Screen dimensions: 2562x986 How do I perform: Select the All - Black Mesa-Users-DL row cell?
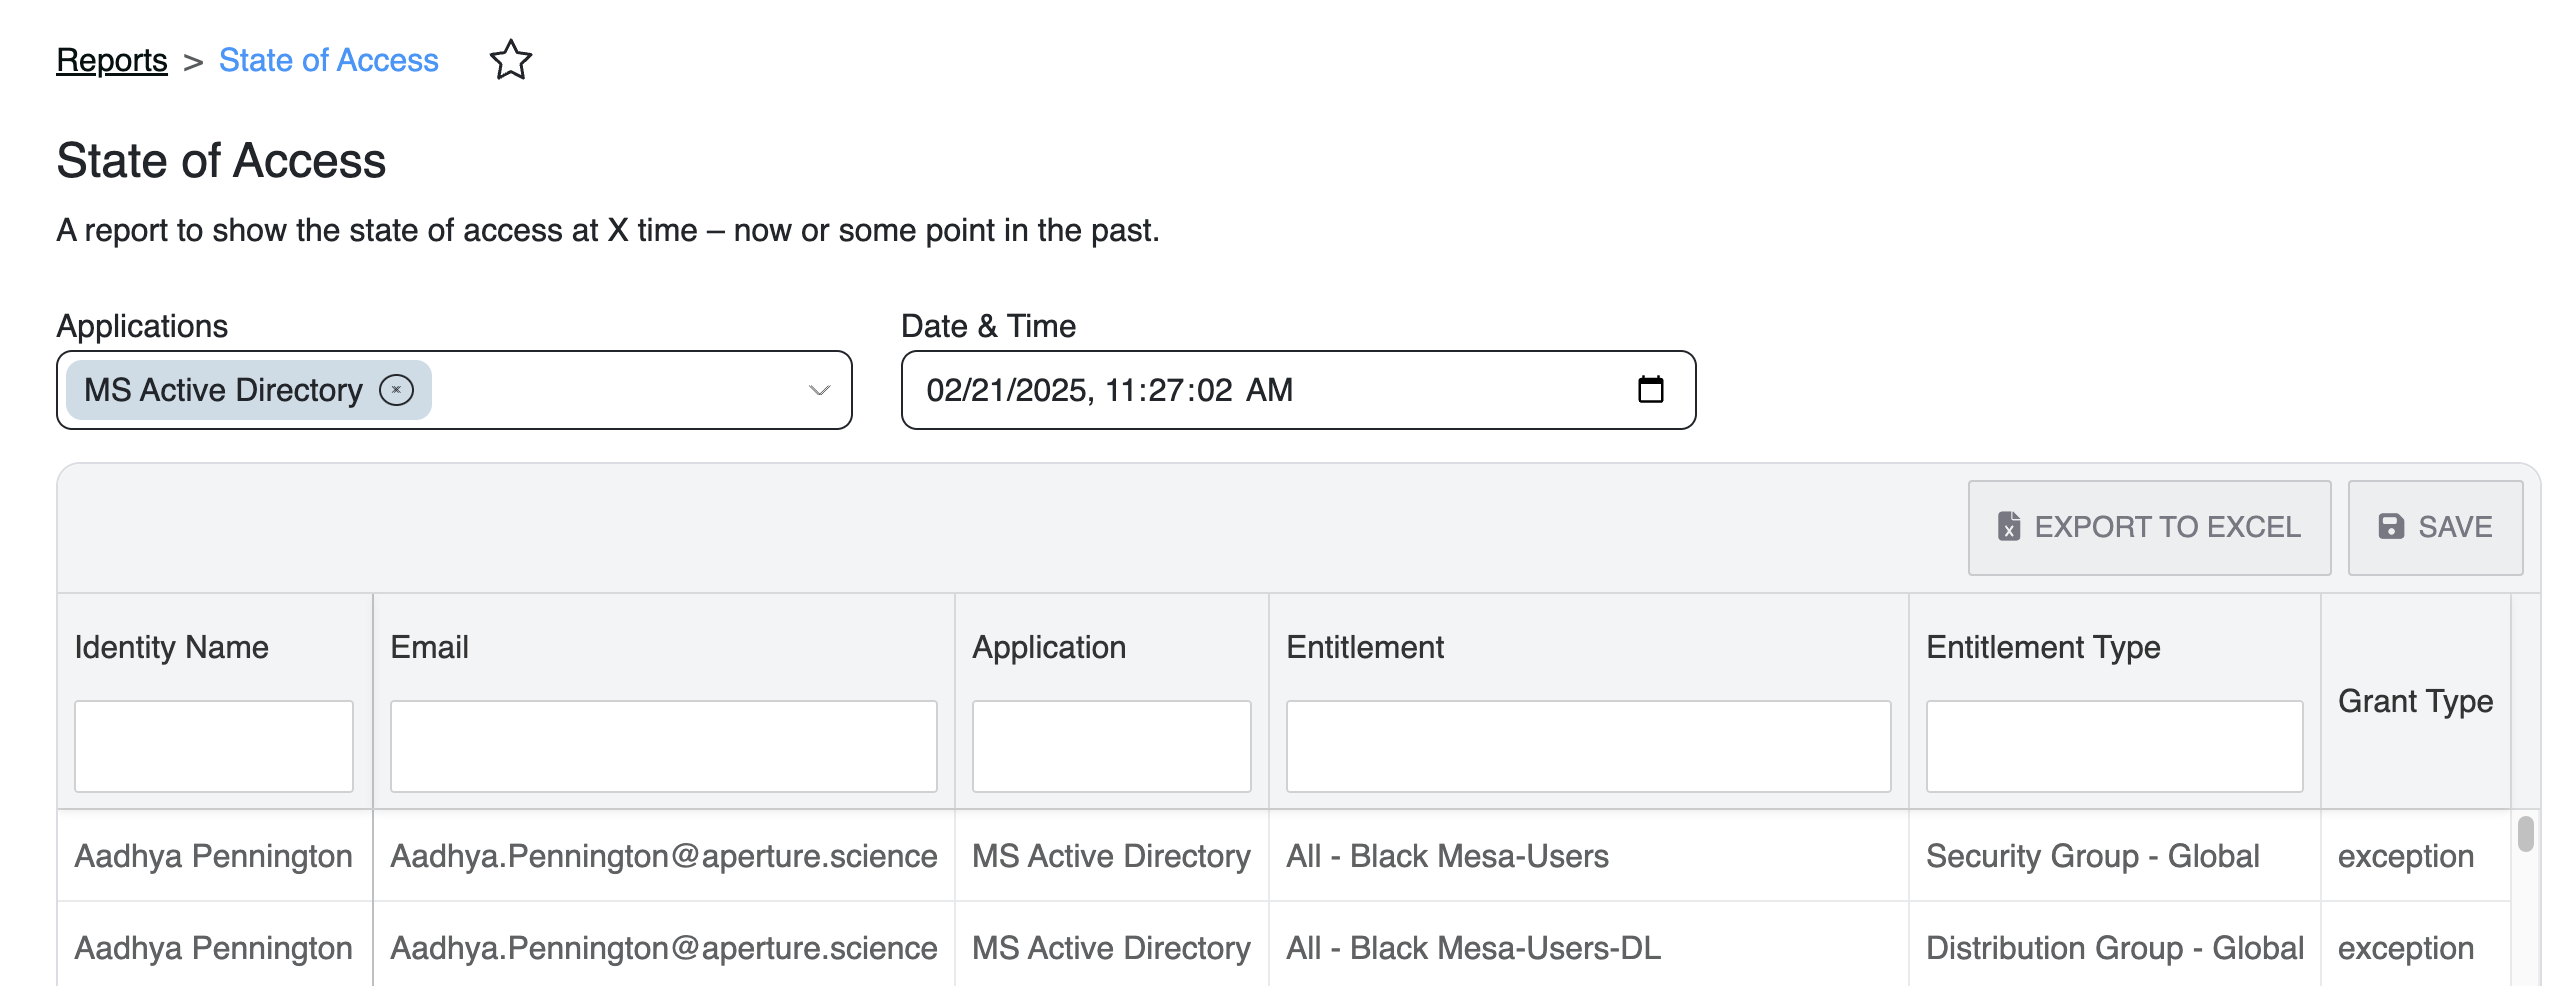(x=1473, y=948)
